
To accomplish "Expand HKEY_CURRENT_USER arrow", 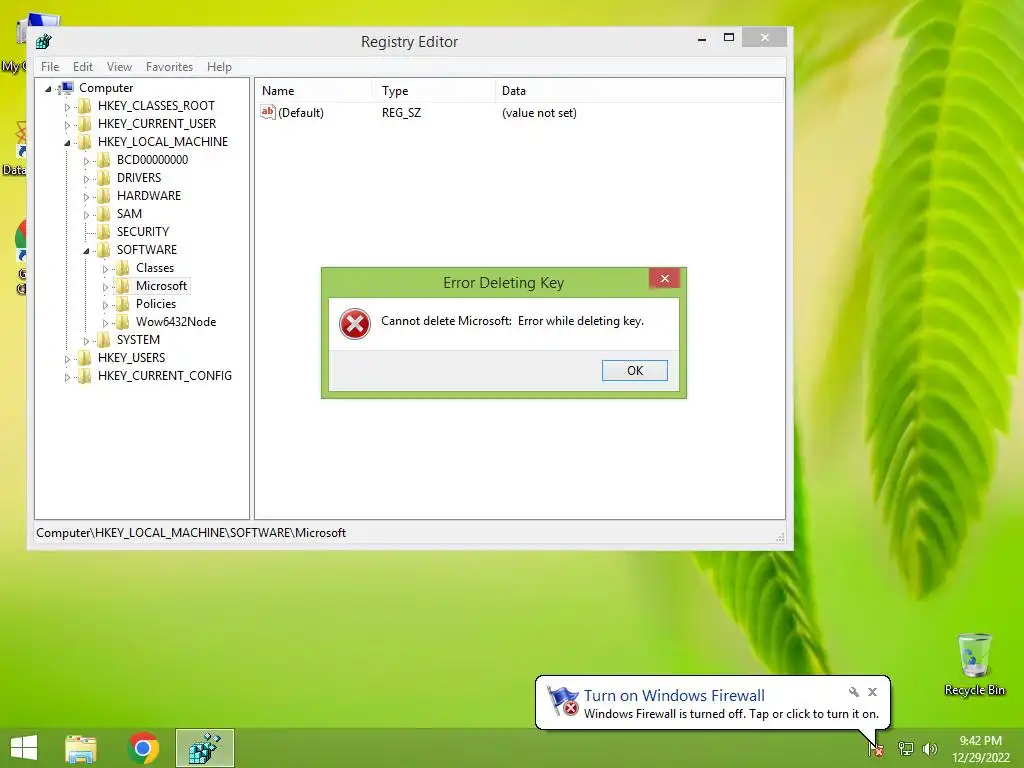I will point(67,125).
